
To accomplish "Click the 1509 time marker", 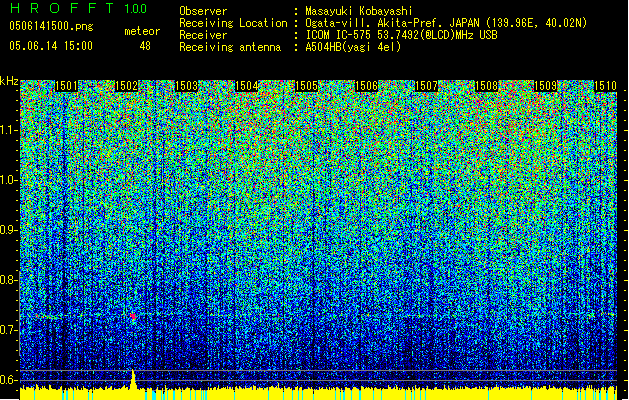I will point(546,86).
